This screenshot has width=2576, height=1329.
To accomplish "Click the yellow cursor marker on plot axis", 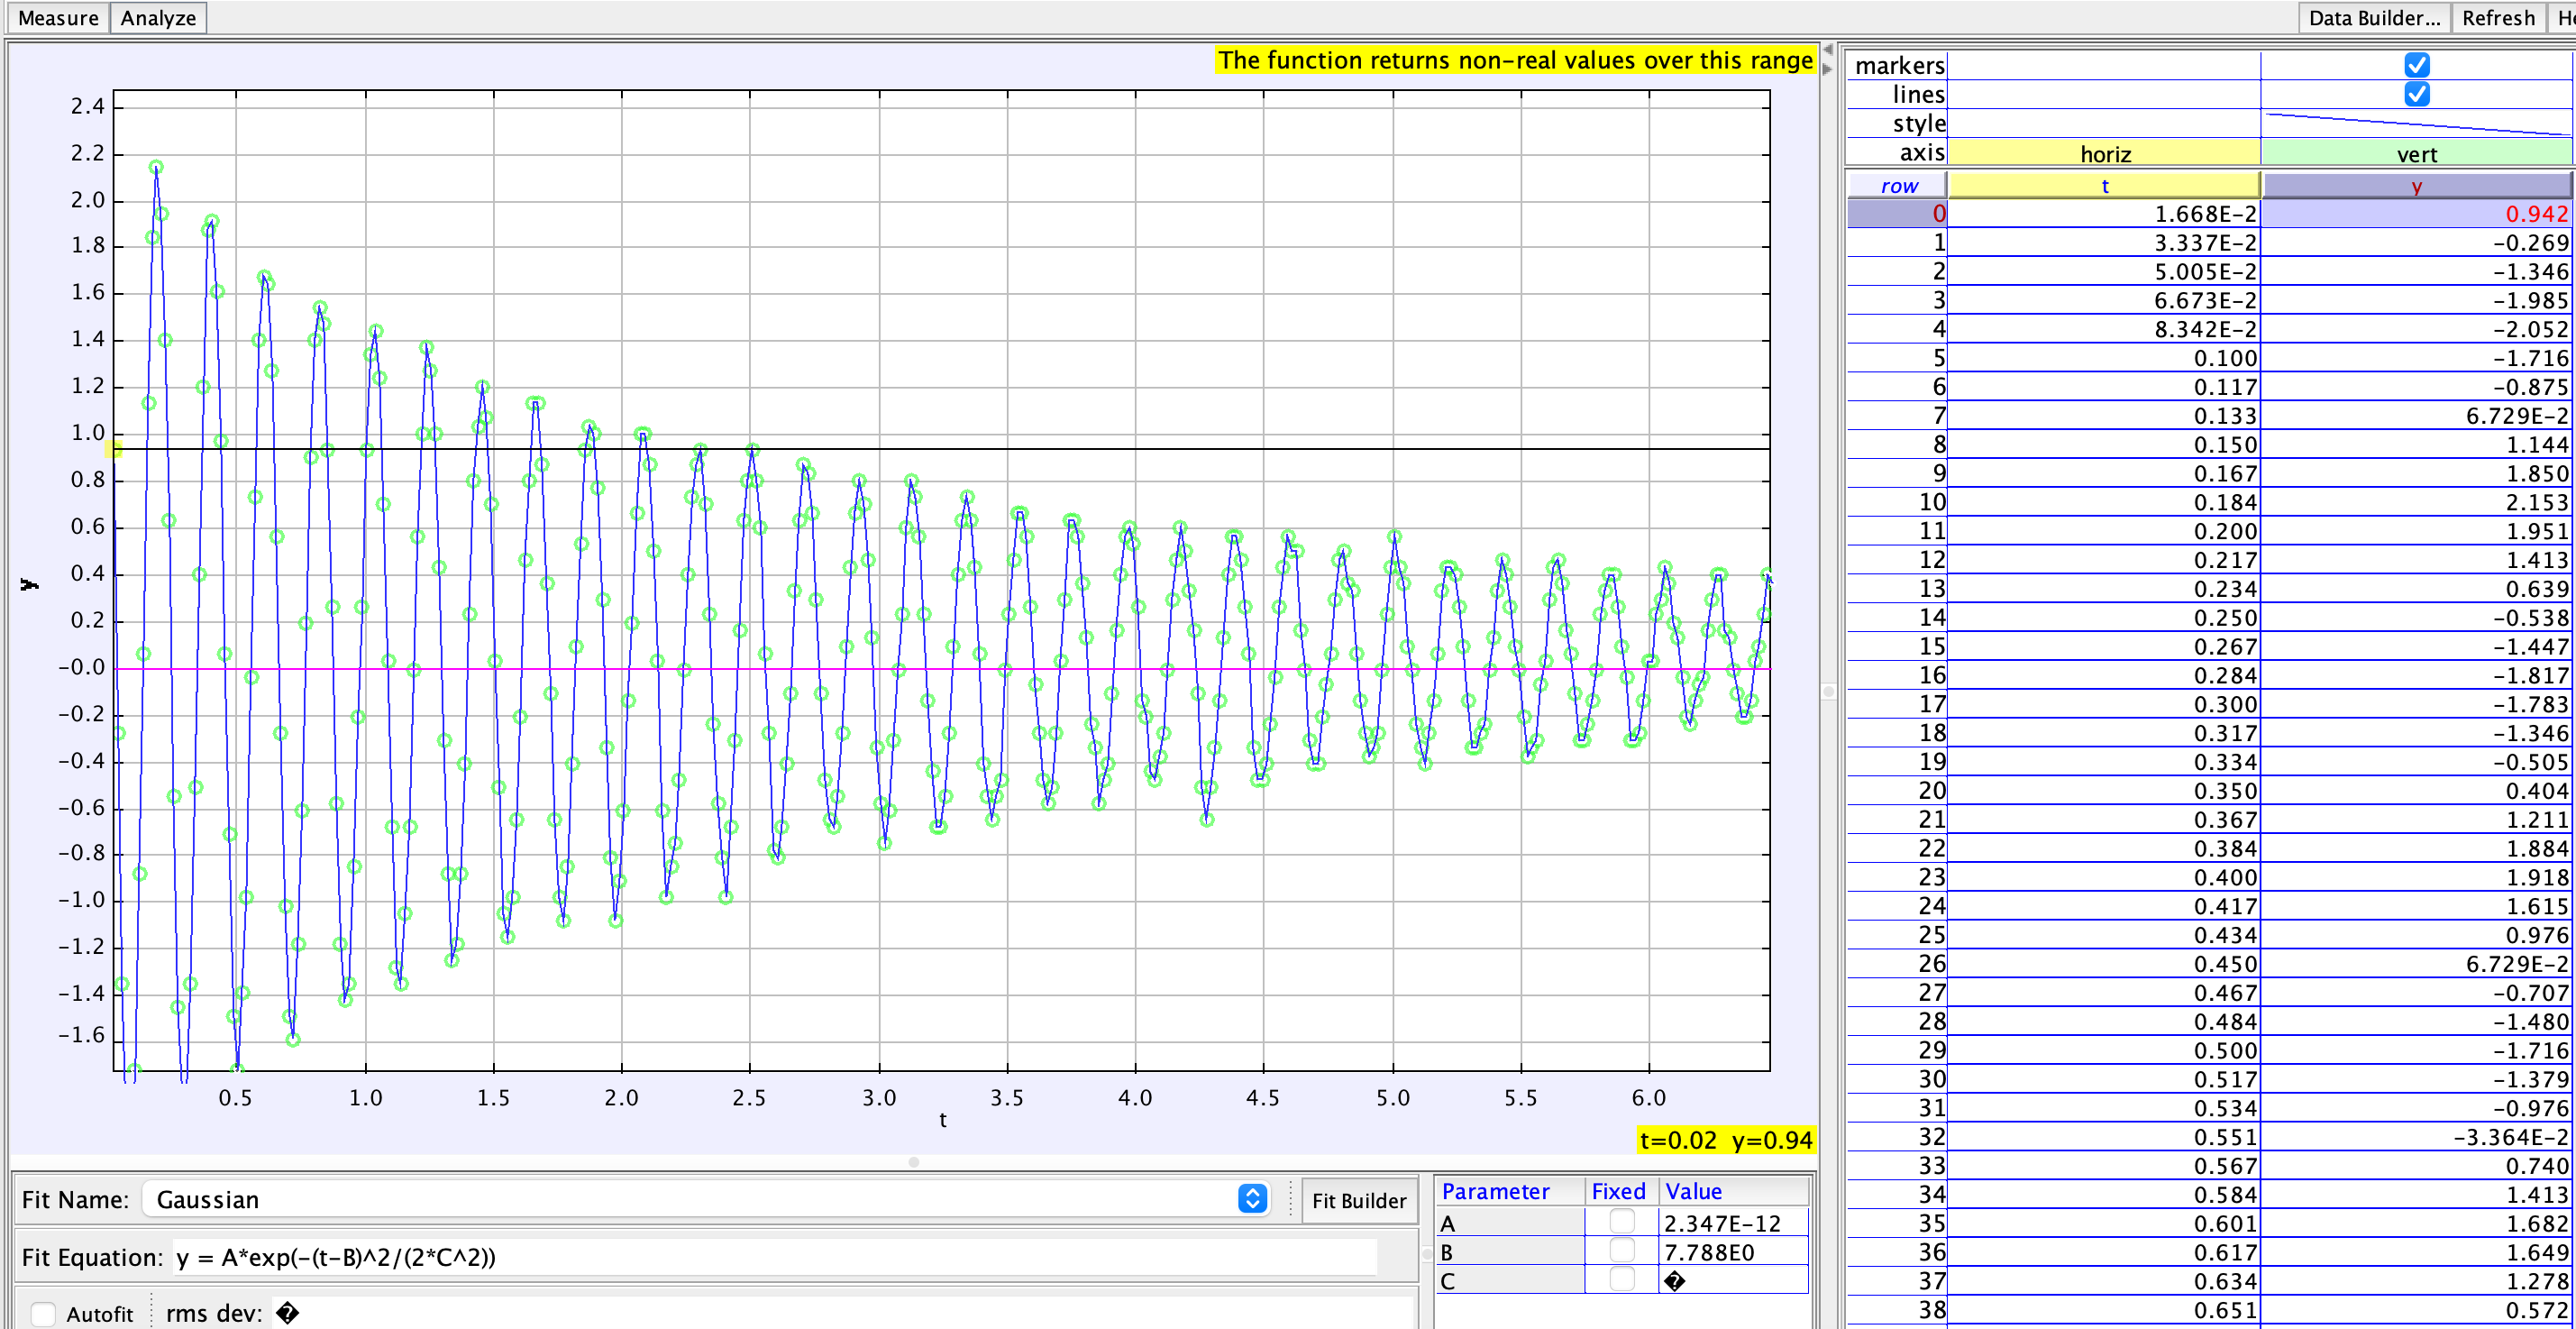I will point(114,449).
